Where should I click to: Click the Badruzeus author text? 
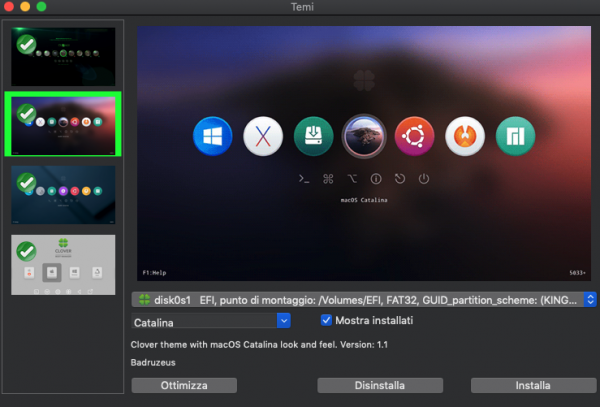coord(153,363)
